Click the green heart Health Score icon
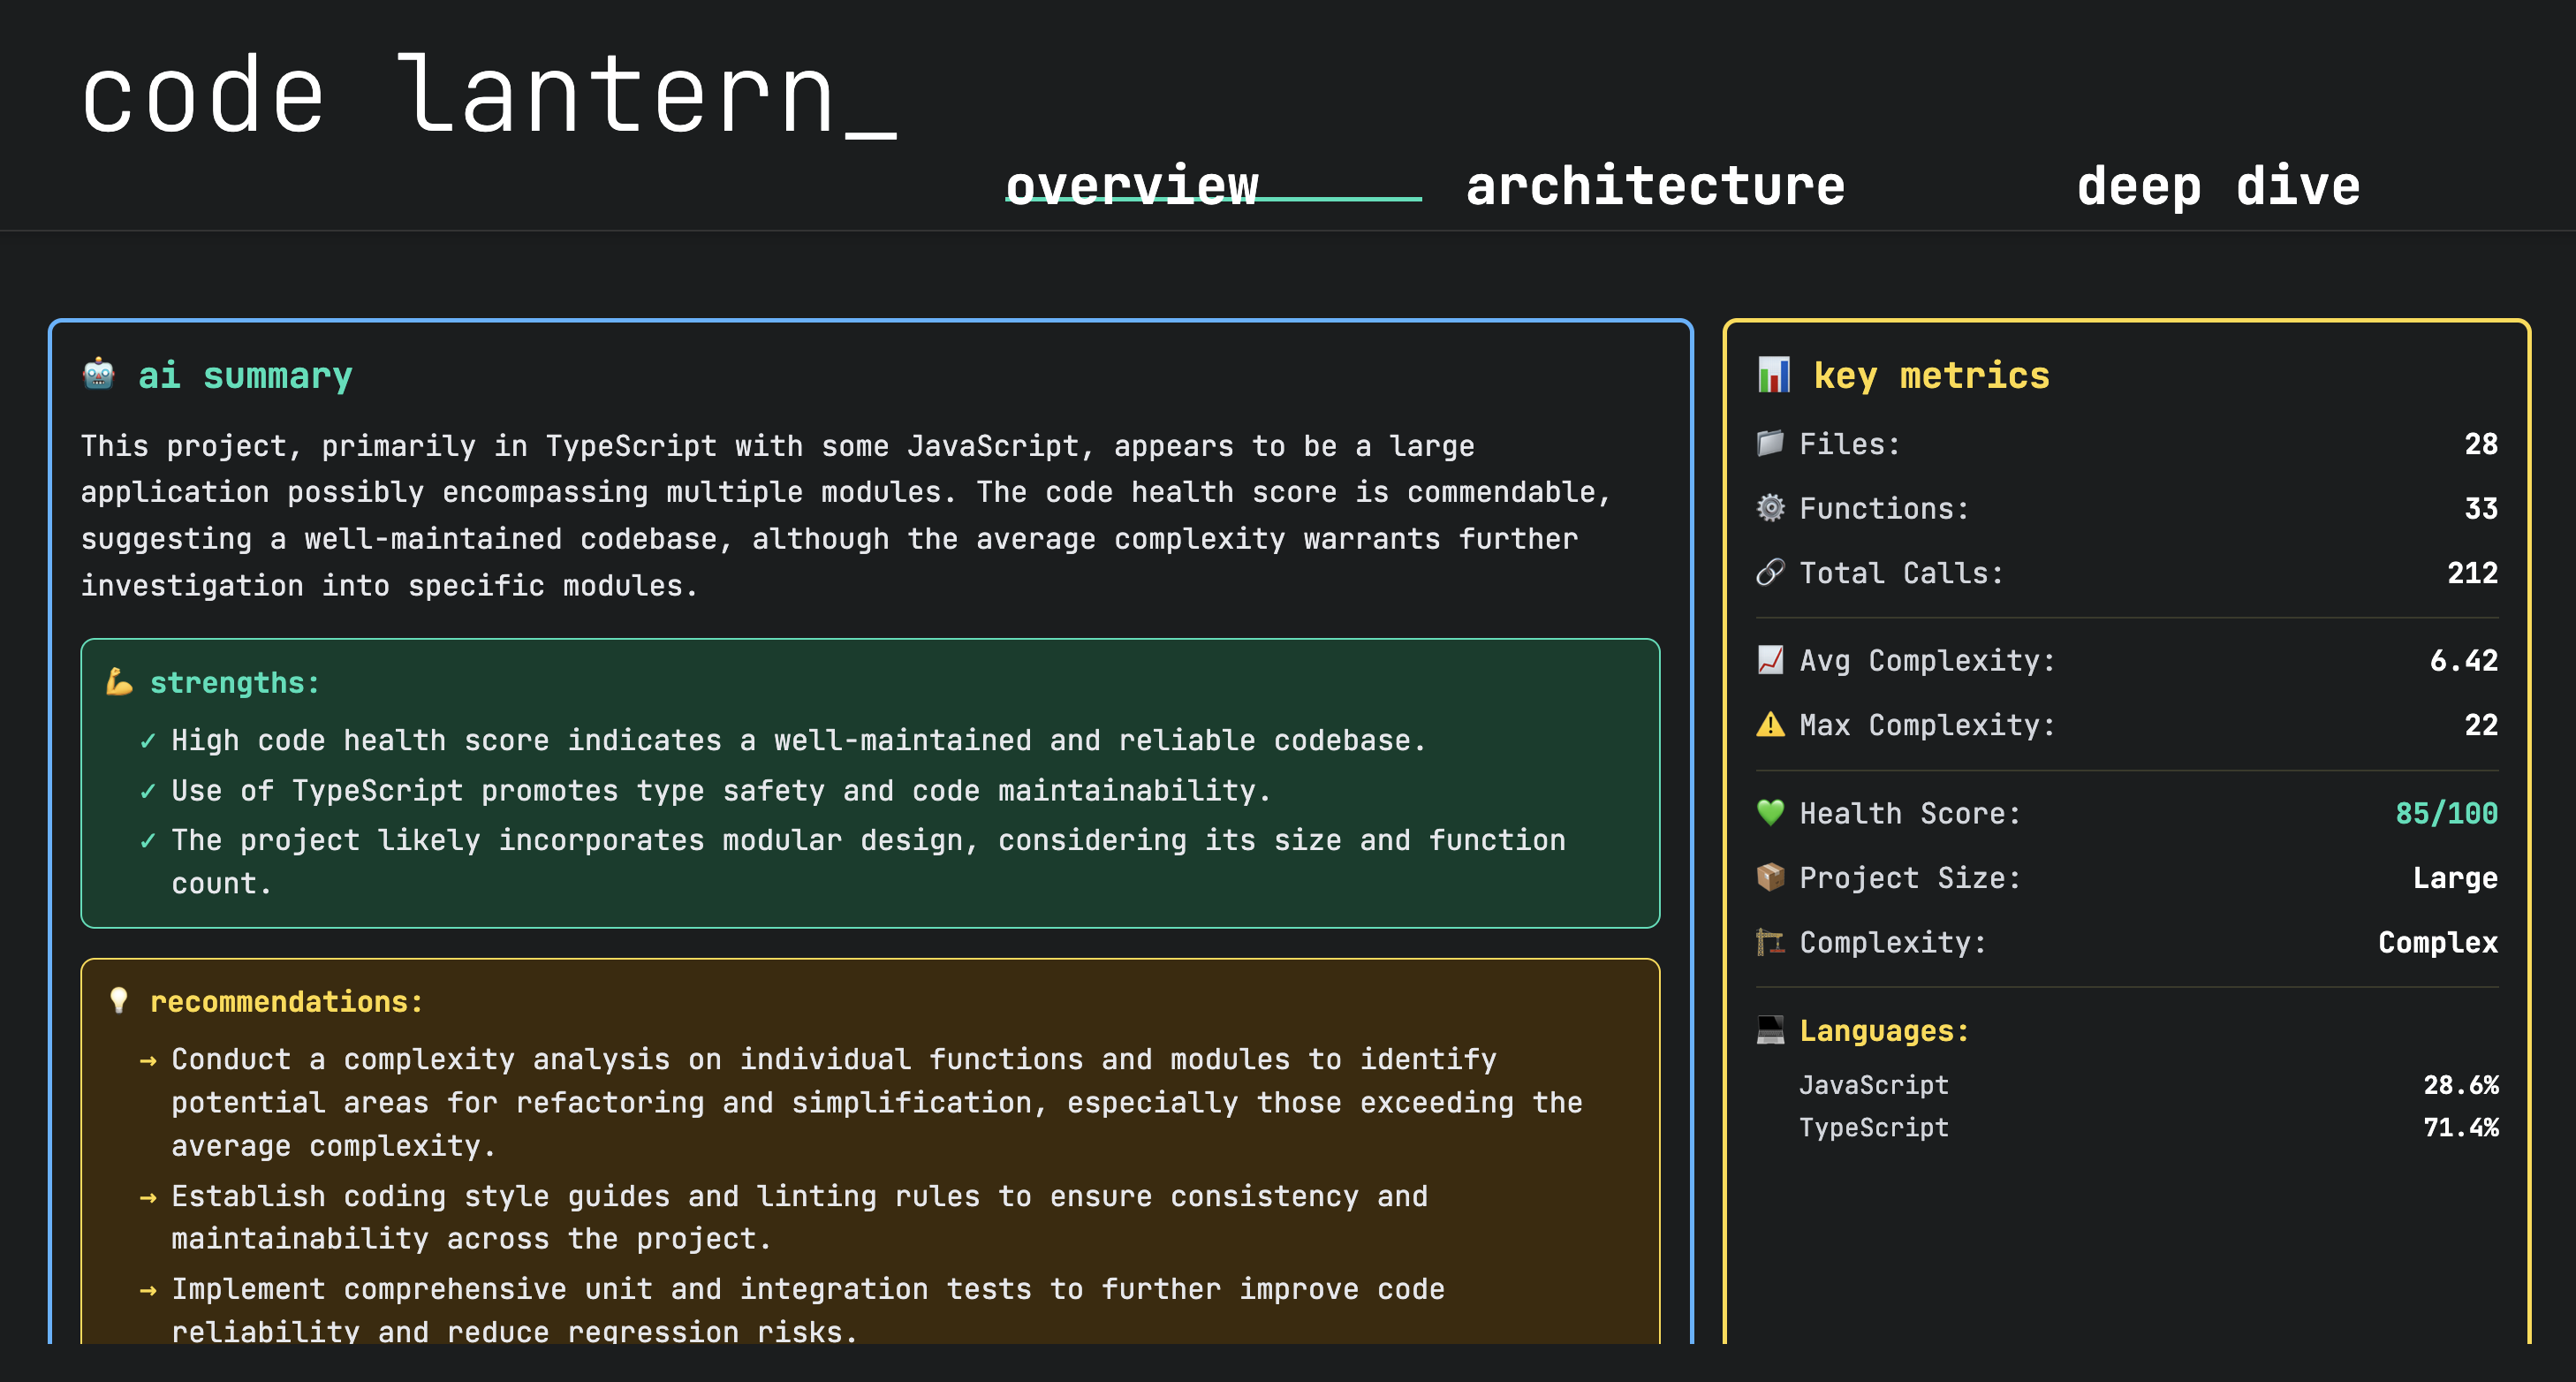This screenshot has width=2576, height=1382. (x=1770, y=812)
